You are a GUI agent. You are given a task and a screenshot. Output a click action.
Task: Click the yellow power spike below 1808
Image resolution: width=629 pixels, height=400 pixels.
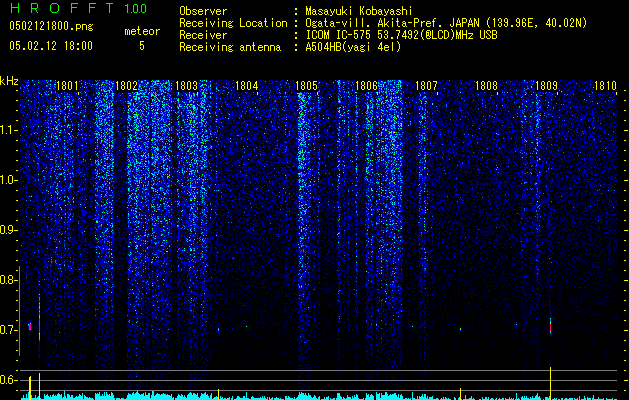(461, 394)
